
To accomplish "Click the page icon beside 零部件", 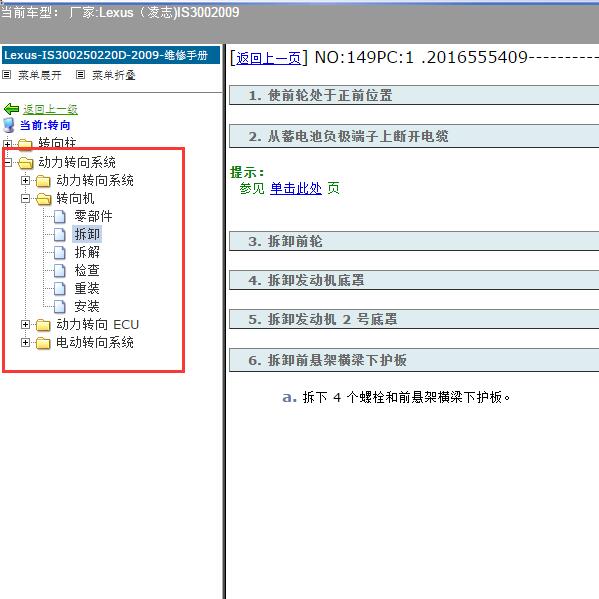I will pyautogui.click(x=59, y=217).
